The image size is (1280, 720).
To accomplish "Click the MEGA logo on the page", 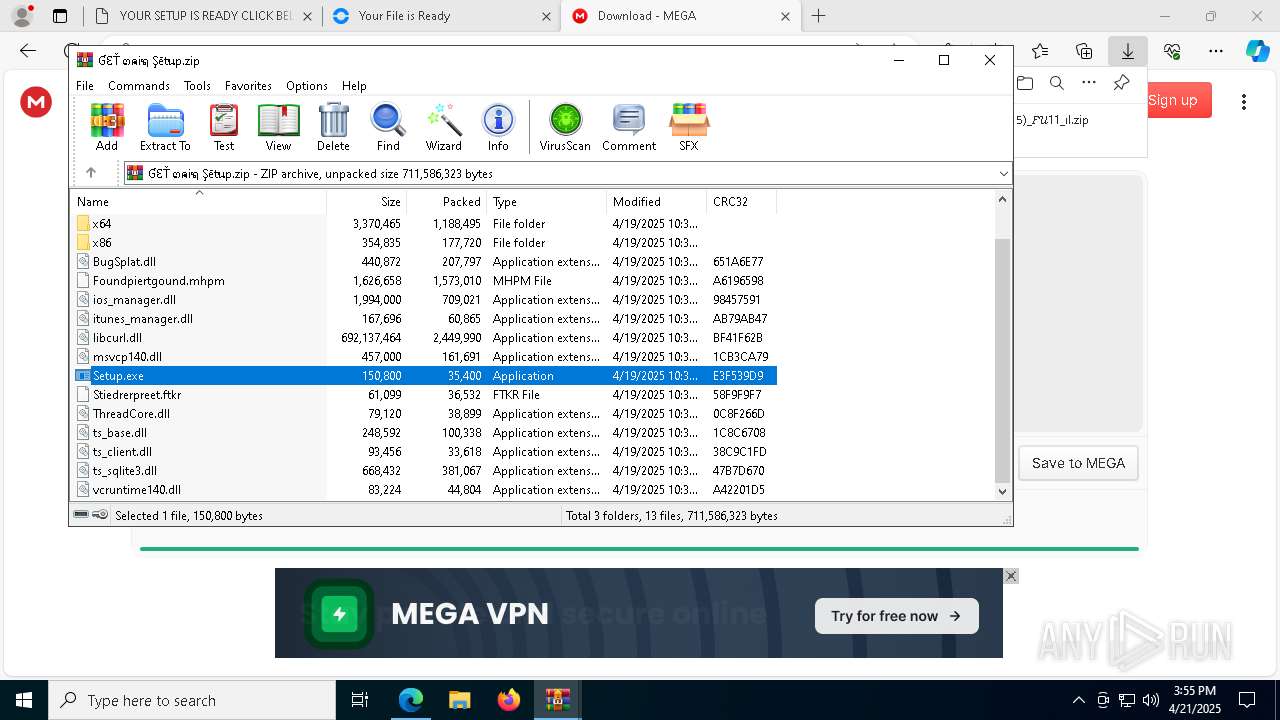I will (36, 101).
